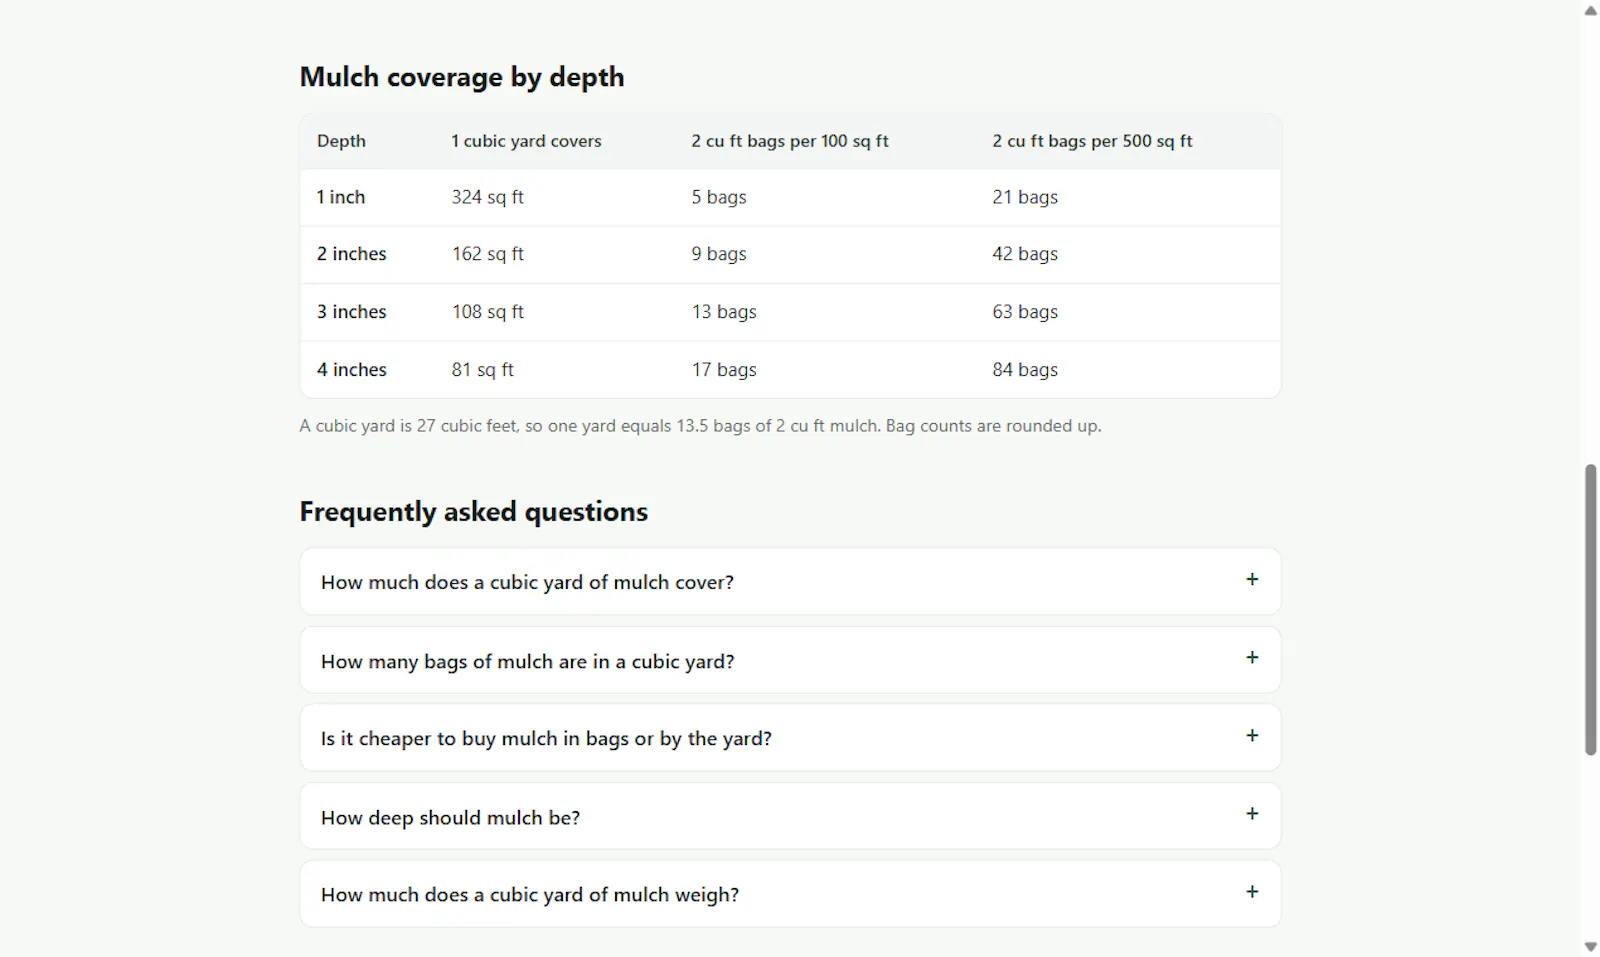Expand 'How many bags of mulch are in a cubic yard?'
This screenshot has width=1600, height=957.
pos(790,660)
